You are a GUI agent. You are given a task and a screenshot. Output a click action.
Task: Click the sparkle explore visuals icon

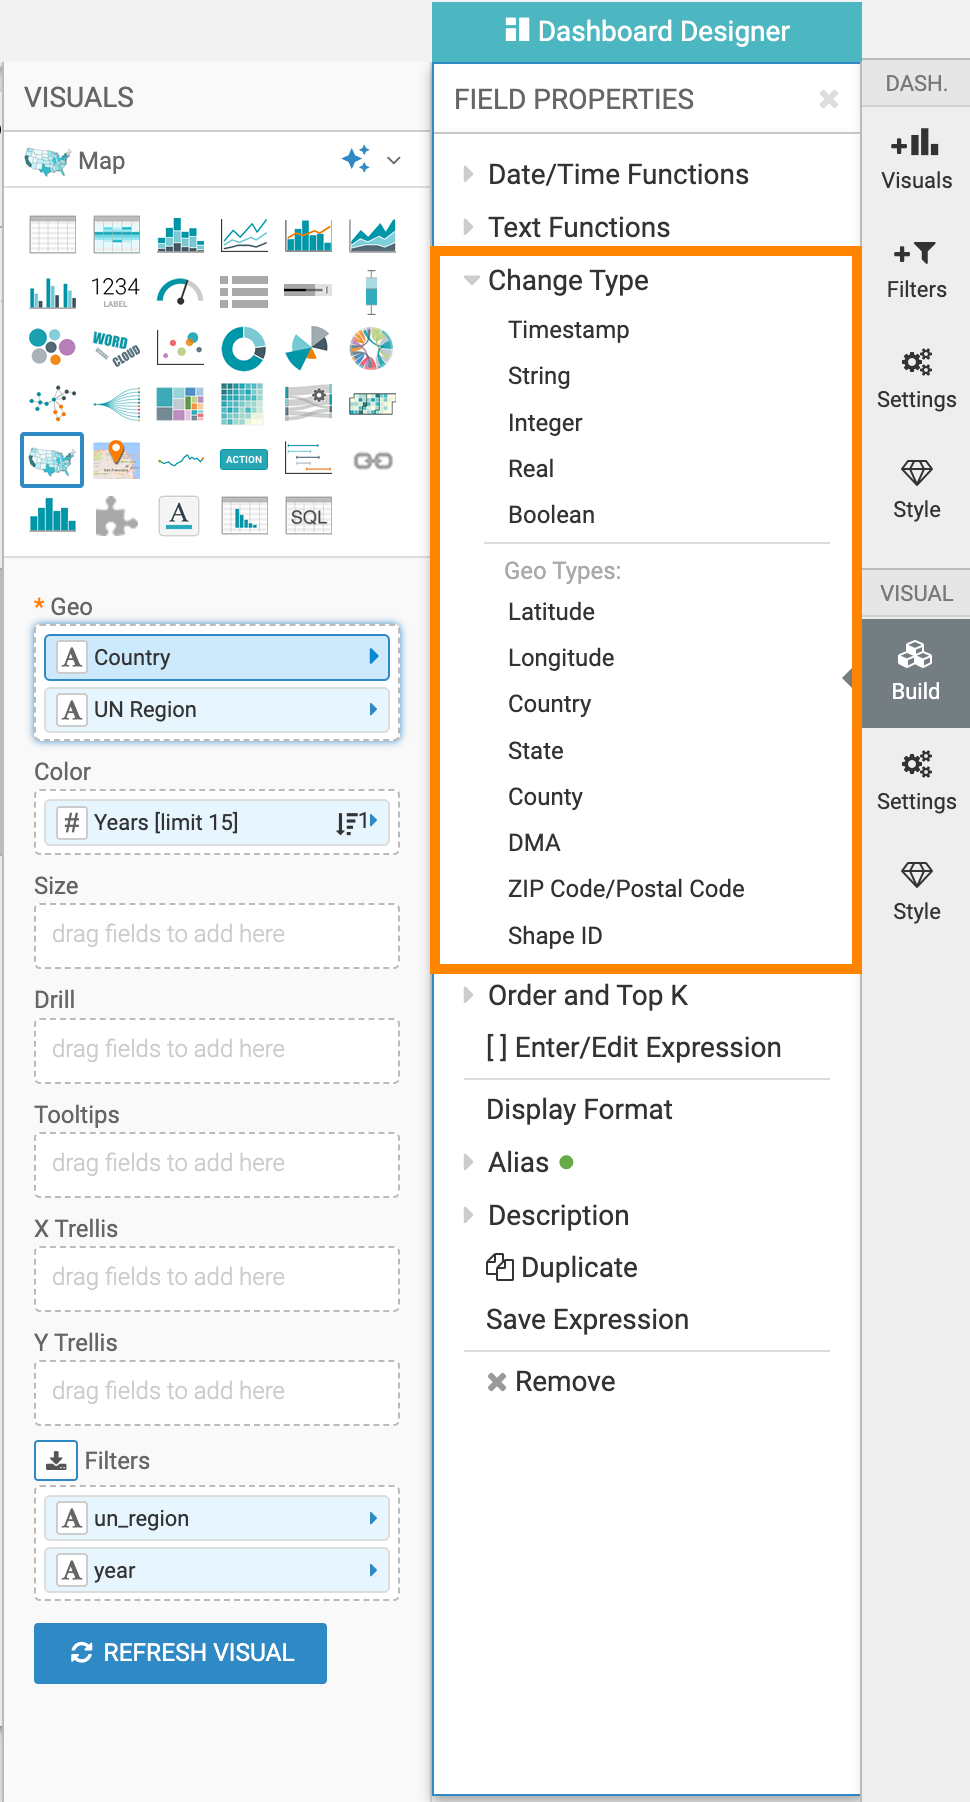click(355, 160)
